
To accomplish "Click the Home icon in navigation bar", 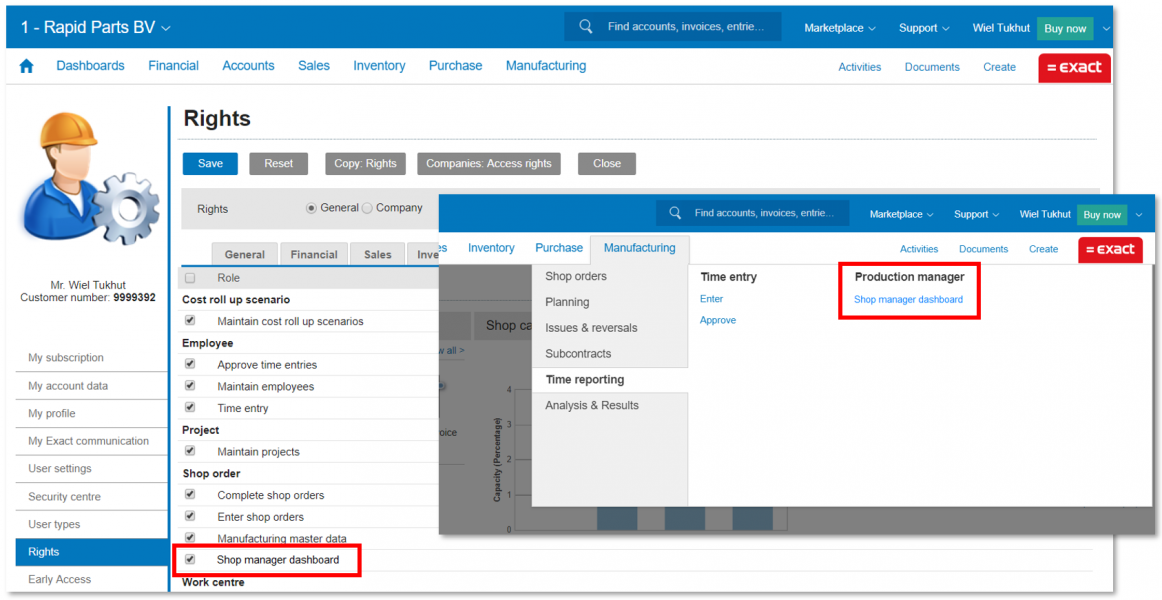I will pyautogui.click(x=26, y=66).
